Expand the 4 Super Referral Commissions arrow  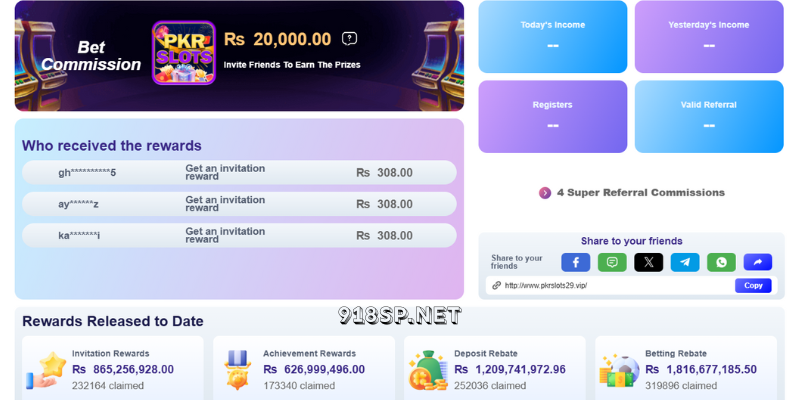[x=545, y=193]
